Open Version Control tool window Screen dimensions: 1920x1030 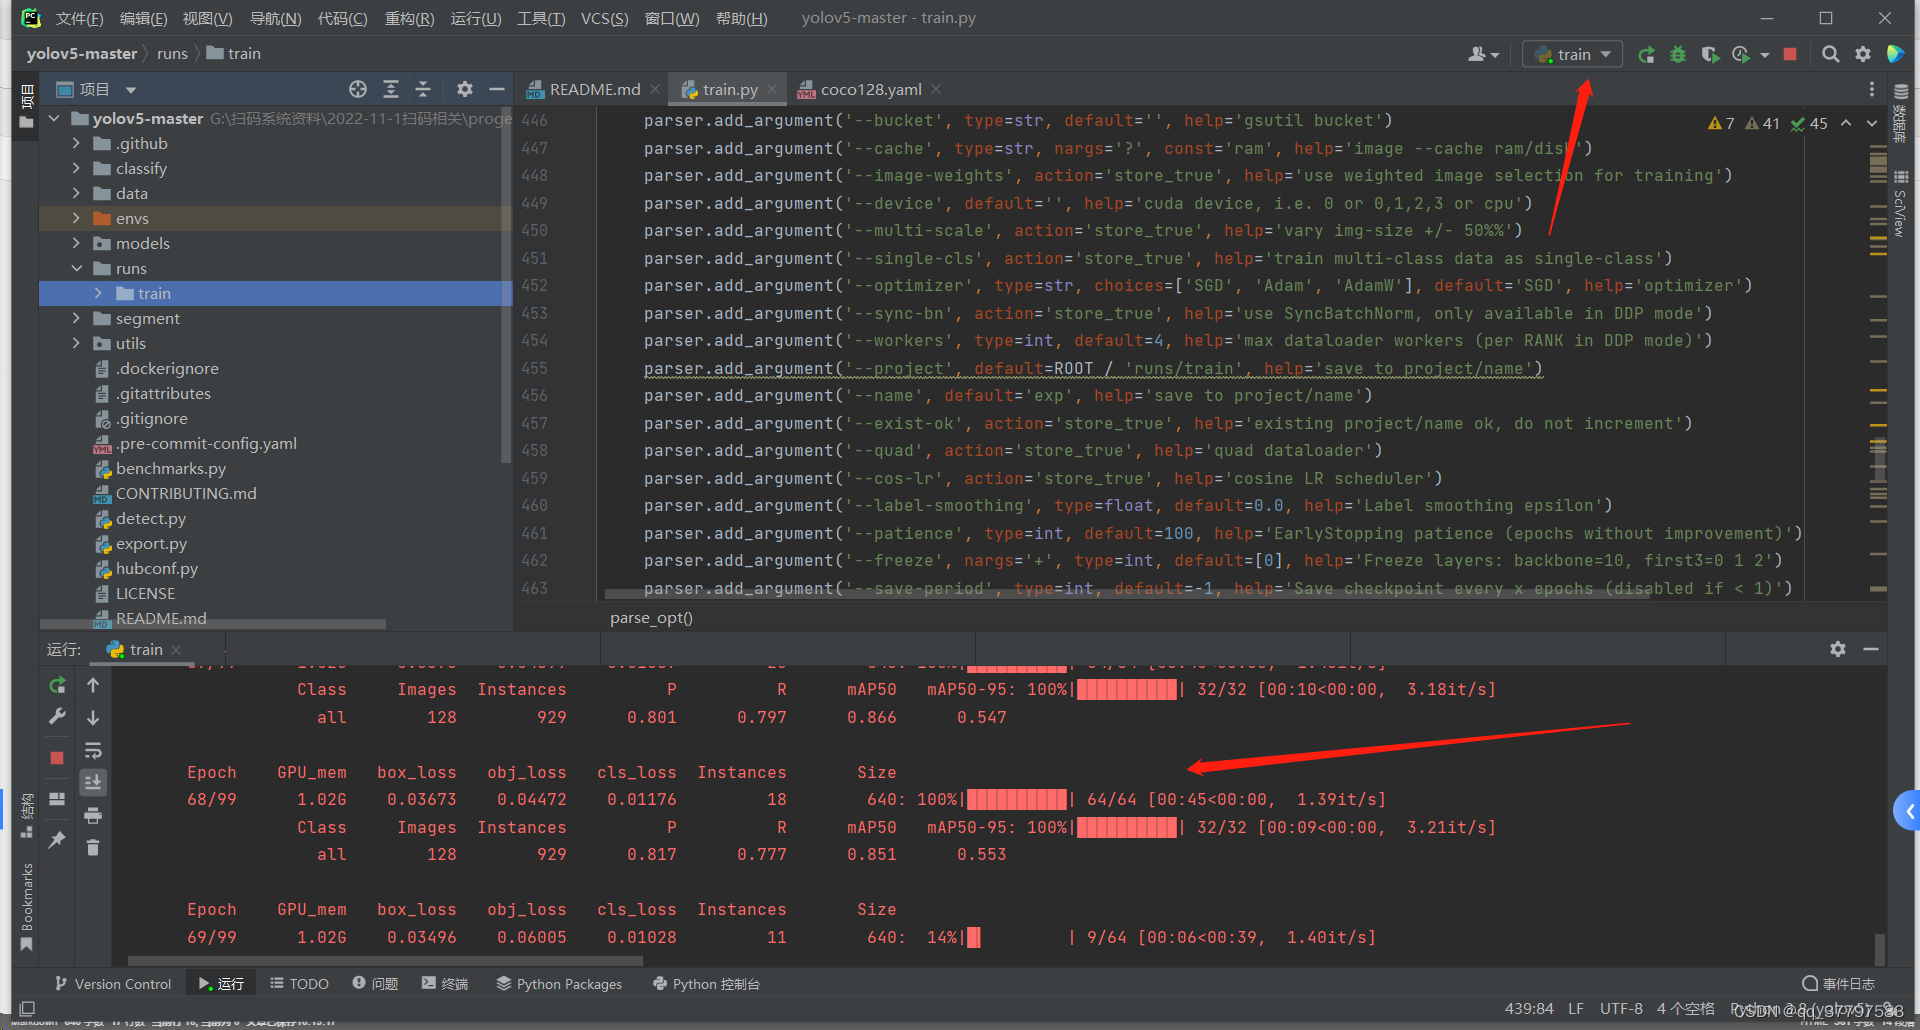(113, 984)
